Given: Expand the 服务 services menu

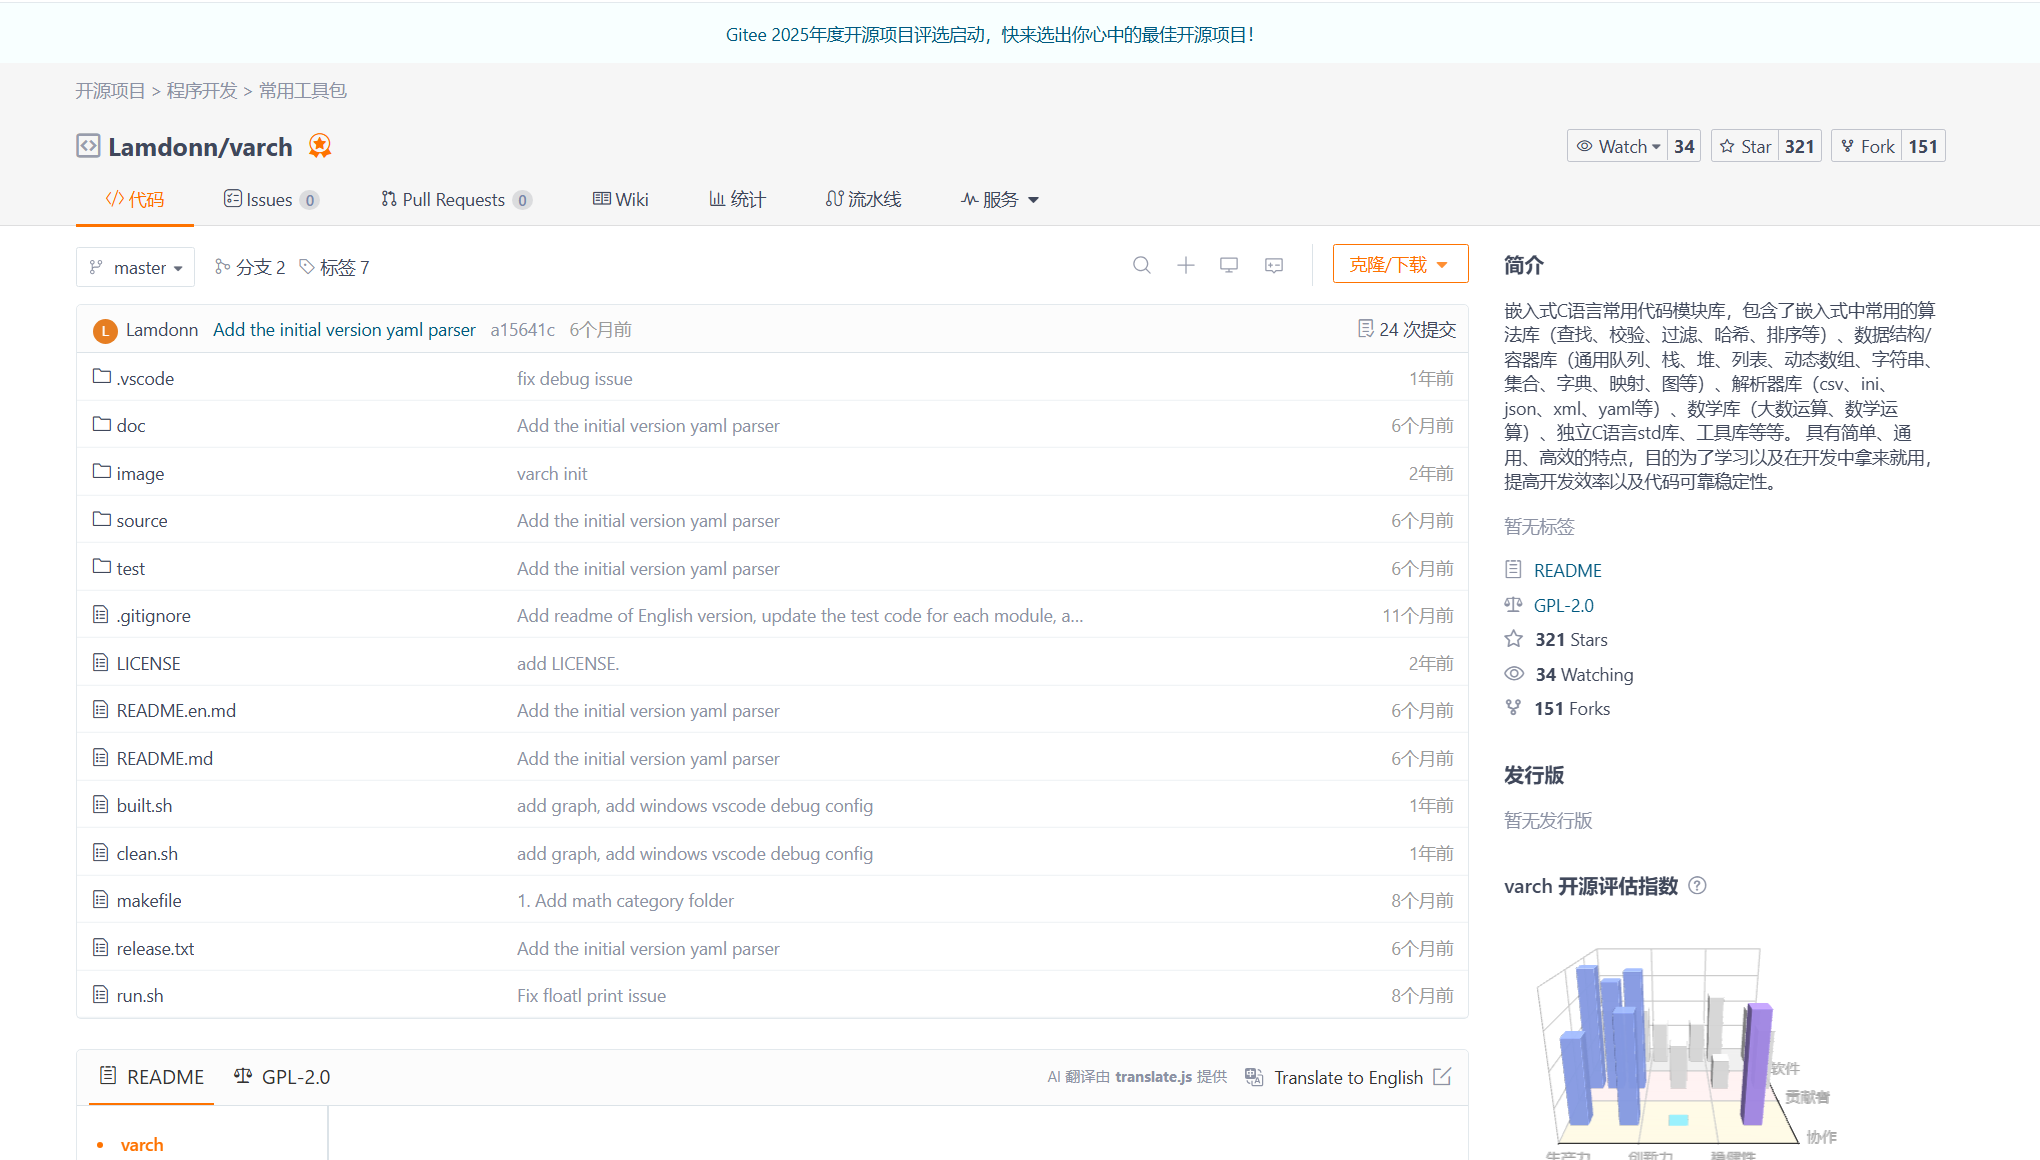Looking at the screenshot, I should click(999, 199).
